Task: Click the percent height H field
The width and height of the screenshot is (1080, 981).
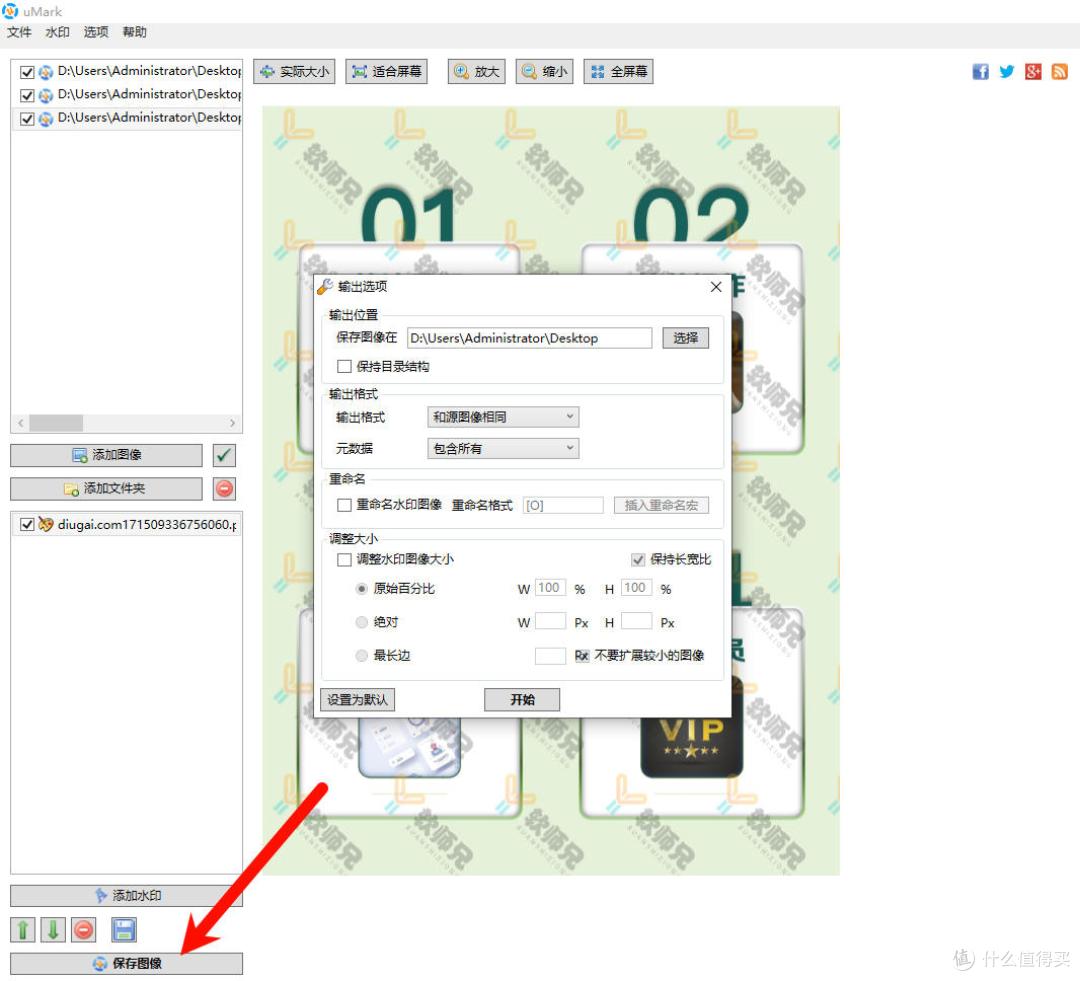Action: point(636,588)
